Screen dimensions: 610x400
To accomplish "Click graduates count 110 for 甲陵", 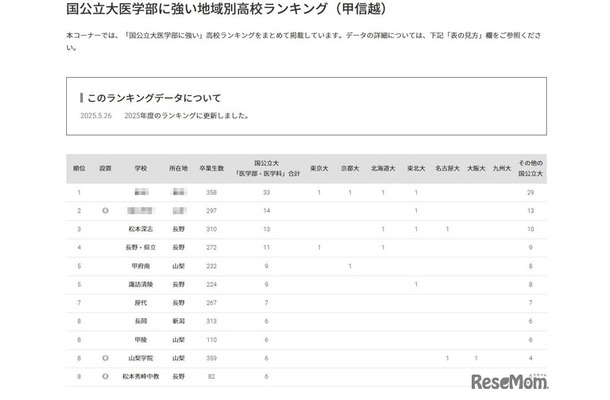I will [212, 340].
